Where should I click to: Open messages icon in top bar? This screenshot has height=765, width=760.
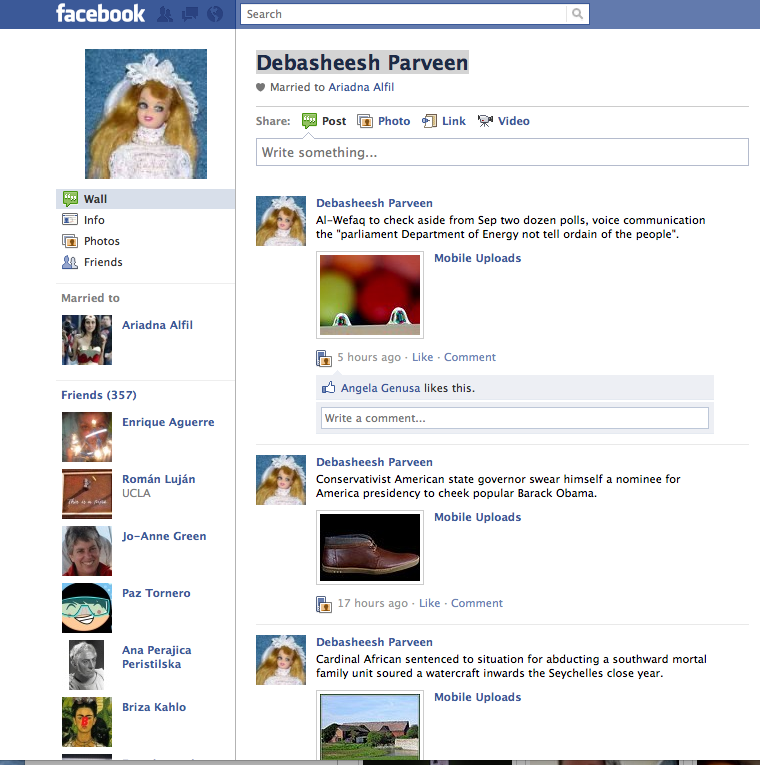pyautogui.click(x=190, y=14)
